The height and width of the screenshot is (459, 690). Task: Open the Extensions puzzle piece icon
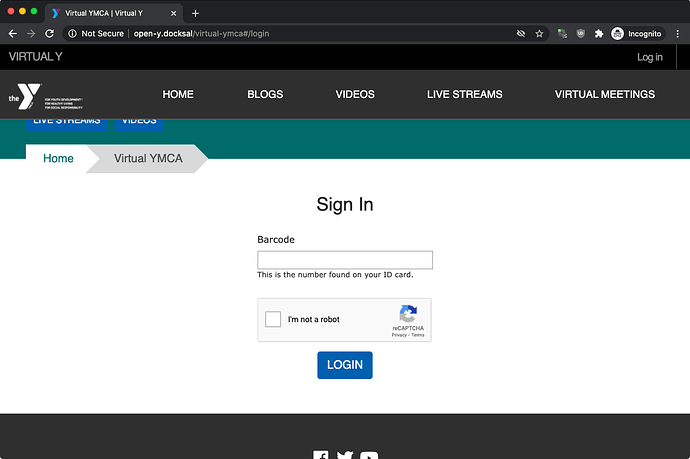coord(598,33)
